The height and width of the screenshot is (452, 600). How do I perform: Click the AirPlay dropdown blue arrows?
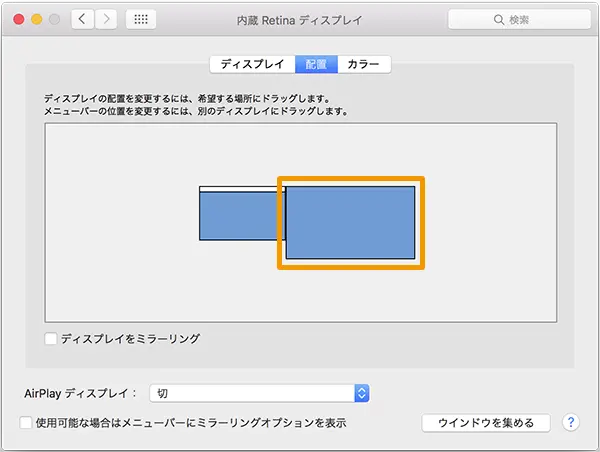(x=362, y=394)
